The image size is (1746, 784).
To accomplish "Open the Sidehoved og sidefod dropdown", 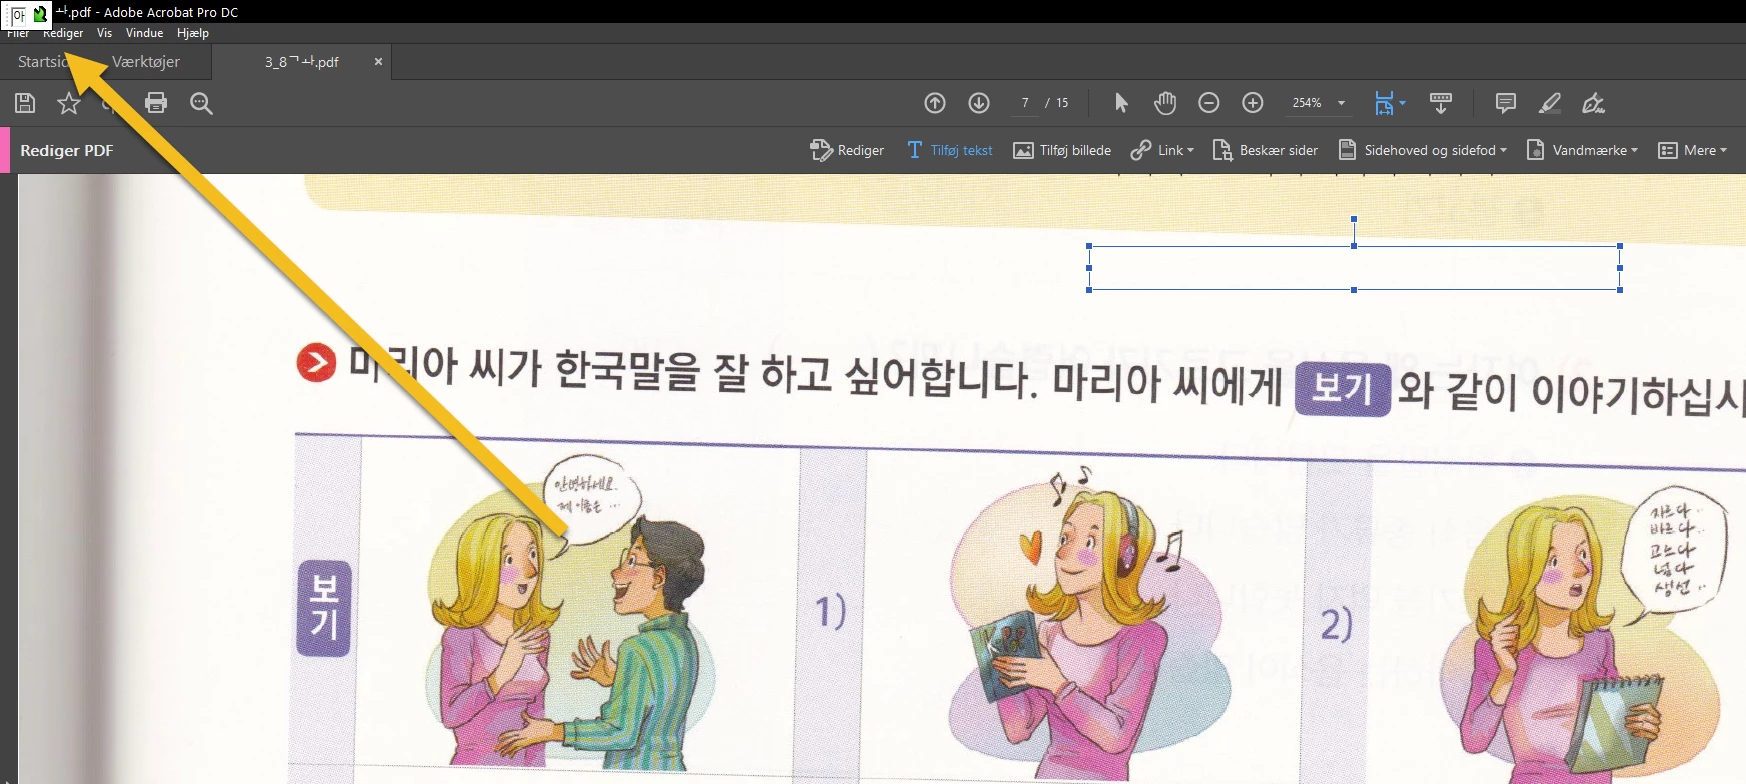I will coord(1423,150).
